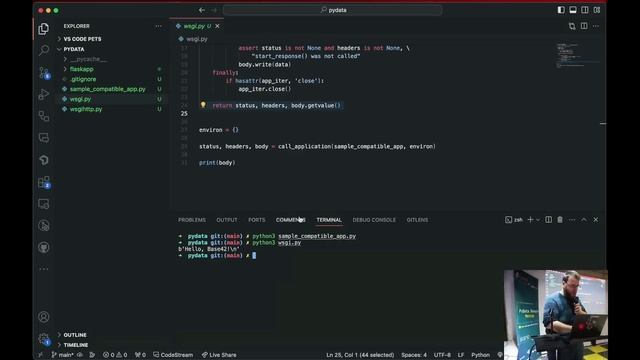Click the Explorer panel more actions ellipsis
Screen dimensions: 640x360
coord(158,26)
